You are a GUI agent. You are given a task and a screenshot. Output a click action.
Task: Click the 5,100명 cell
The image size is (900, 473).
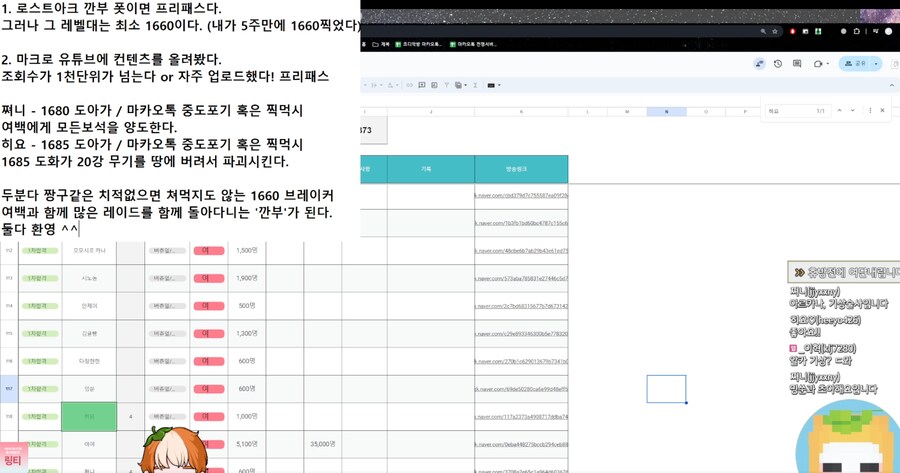247,444
